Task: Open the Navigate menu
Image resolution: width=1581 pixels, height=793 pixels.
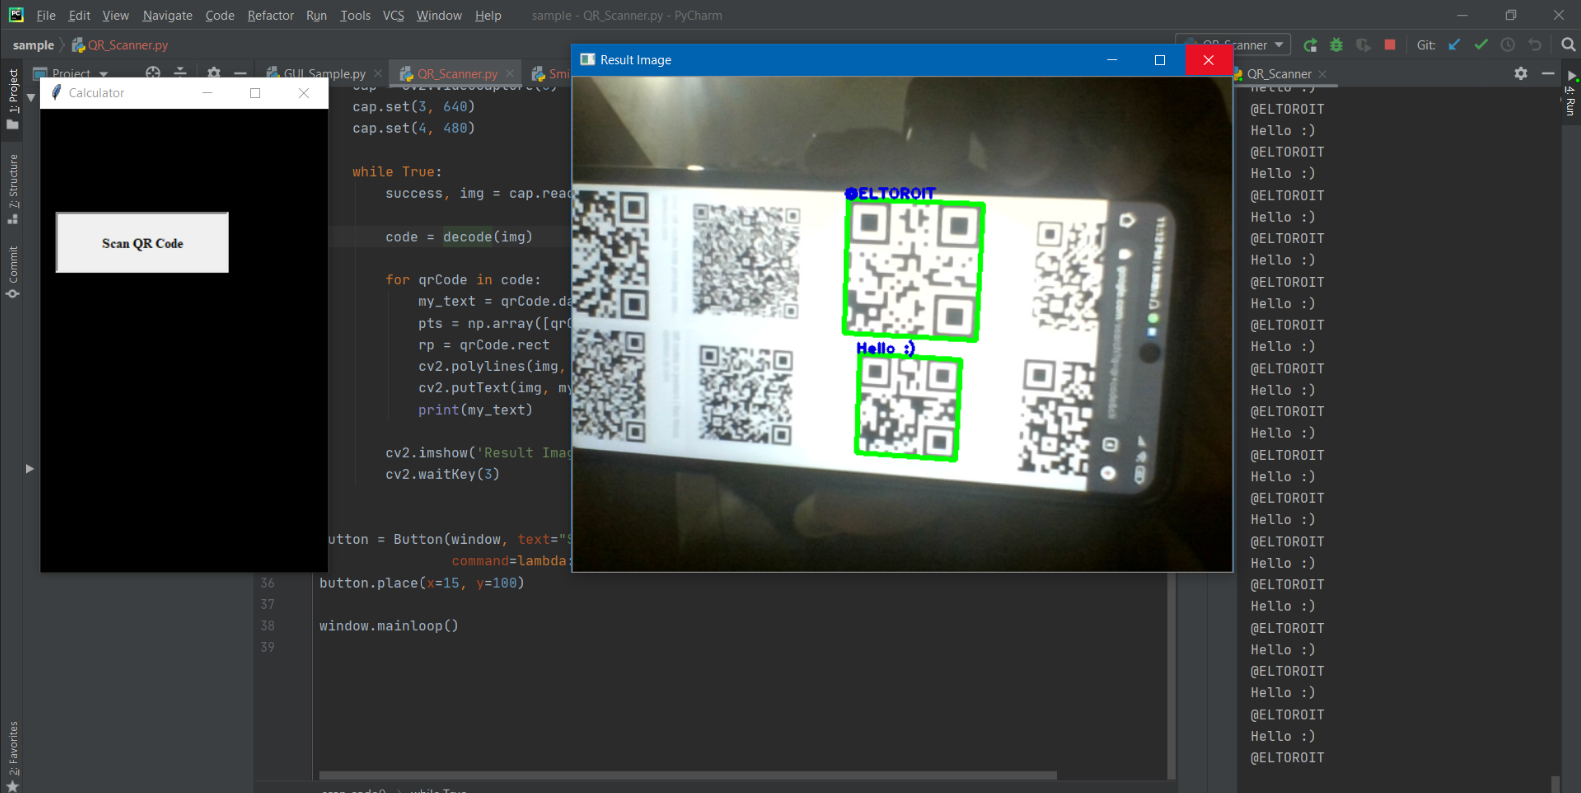Action: coord(168,16)
